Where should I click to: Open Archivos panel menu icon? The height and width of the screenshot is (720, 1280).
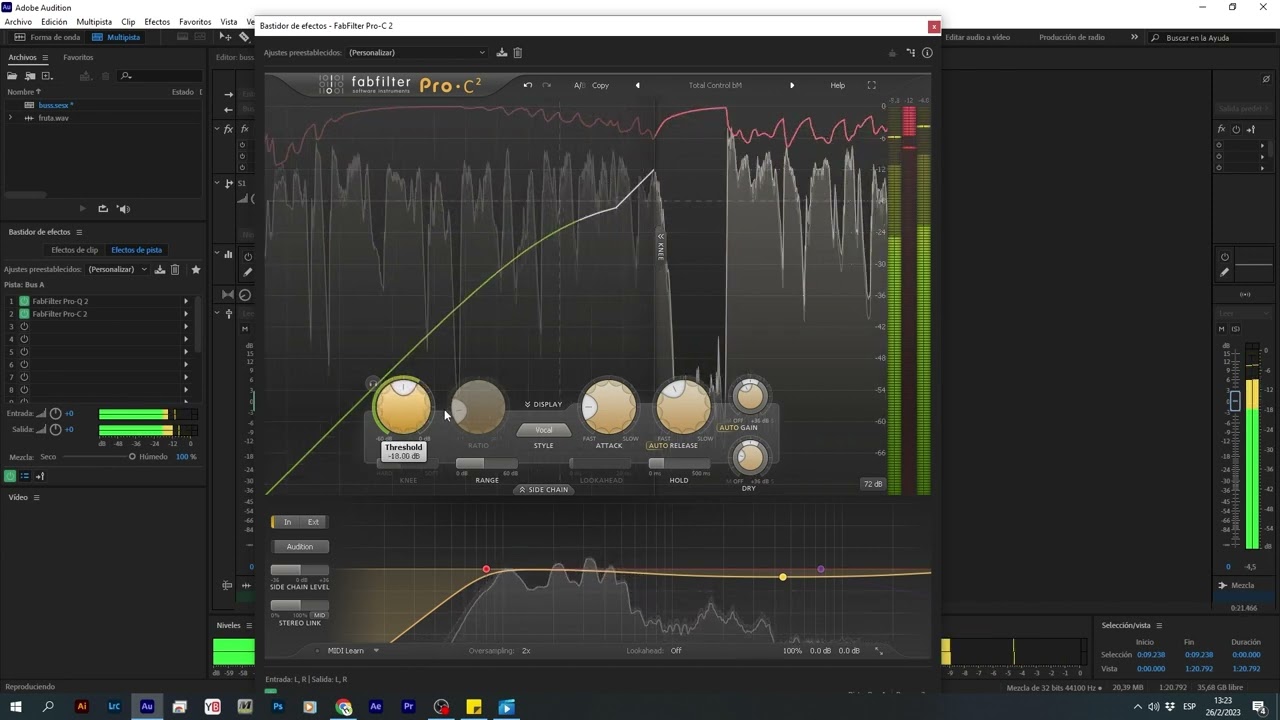coord(43,57)
